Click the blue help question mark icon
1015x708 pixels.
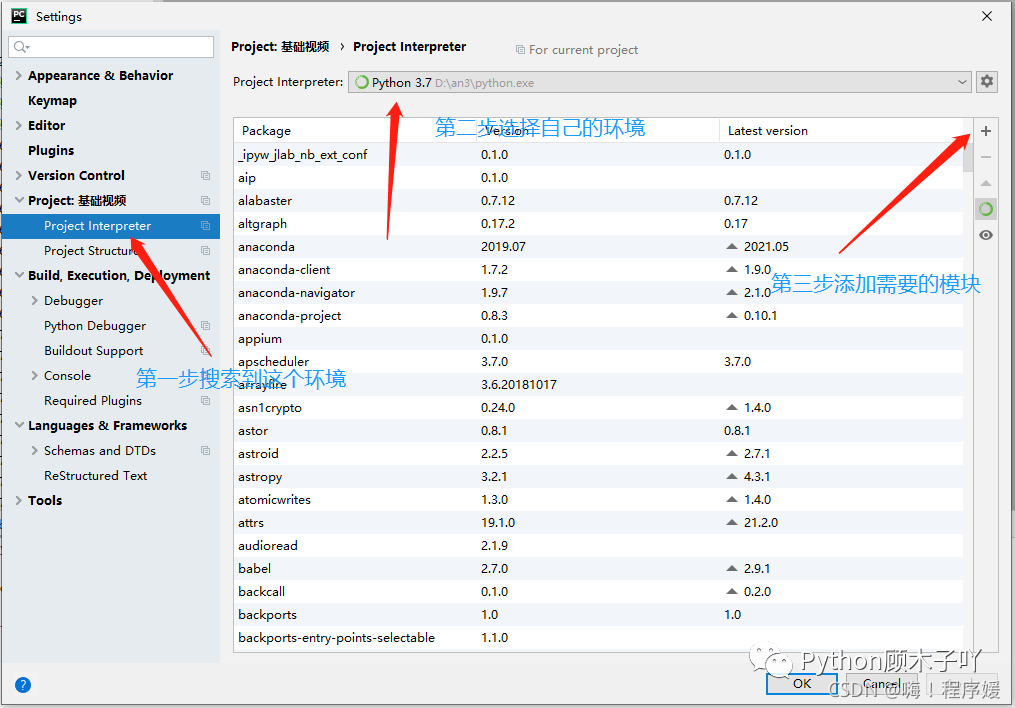pos(23,685)
